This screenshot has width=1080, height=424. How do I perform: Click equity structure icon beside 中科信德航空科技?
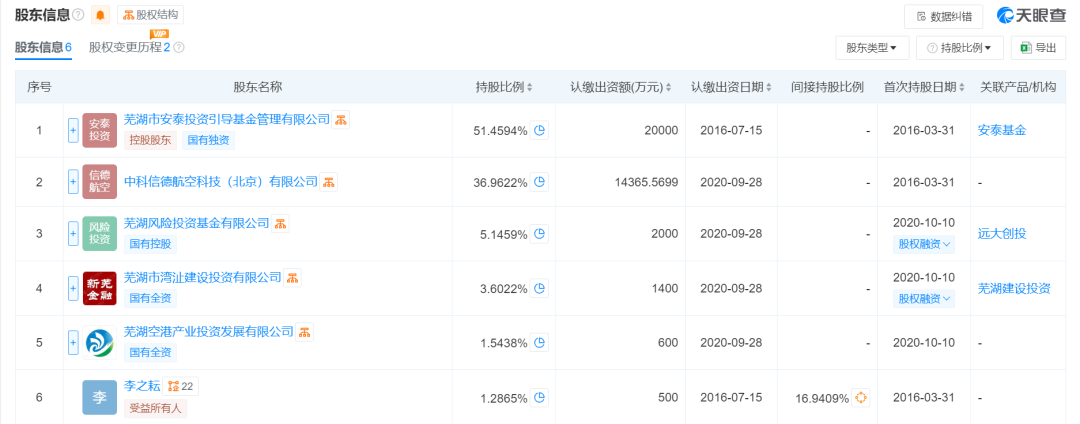pyautogui.click(x=329, y=182)
